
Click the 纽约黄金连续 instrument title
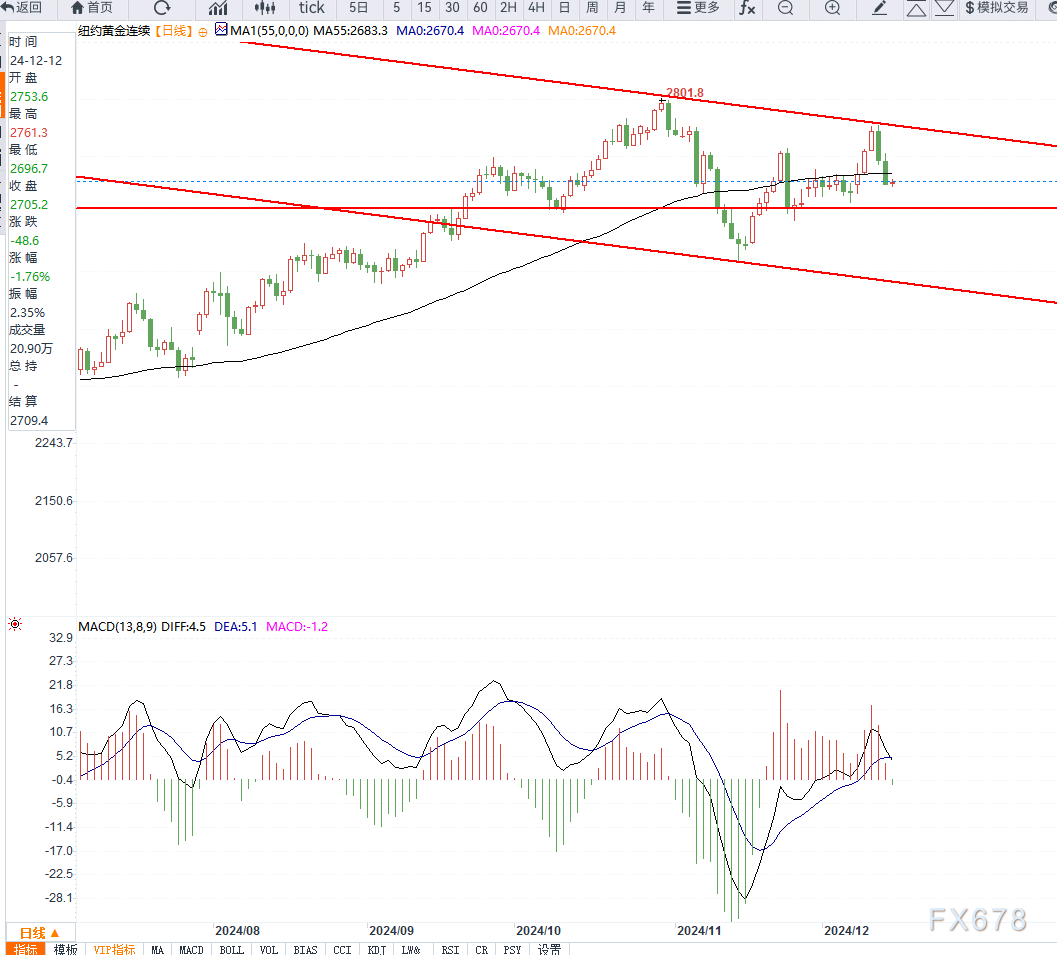[x=114, y=30]
